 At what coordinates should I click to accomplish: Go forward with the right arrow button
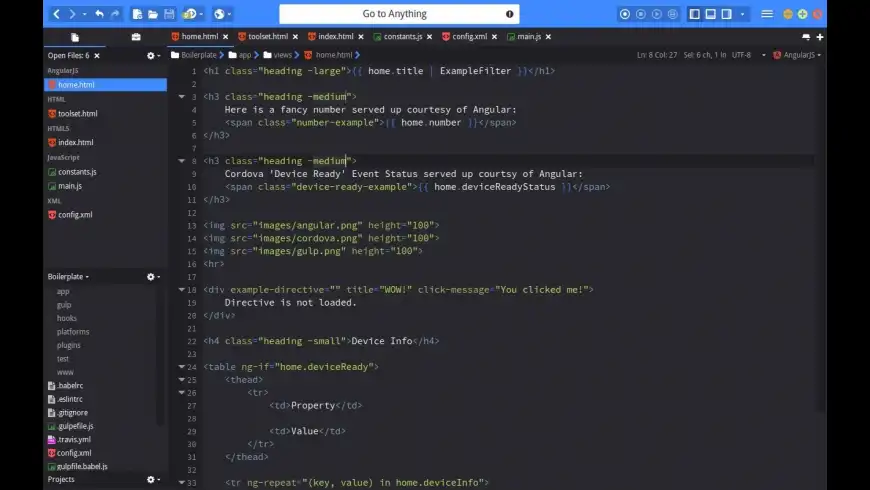tap(72, 14)
